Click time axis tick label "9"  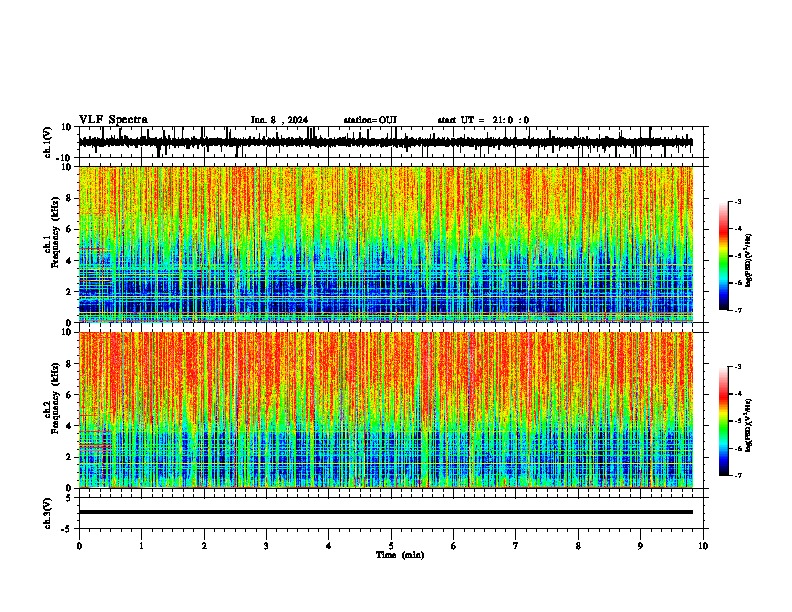[x=640, y=546]
